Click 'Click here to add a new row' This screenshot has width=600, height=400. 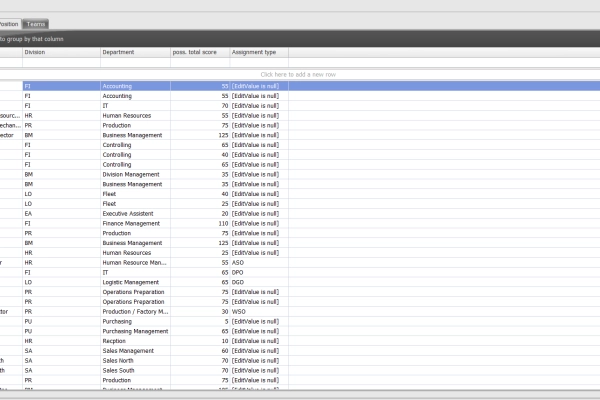point(298,75)
